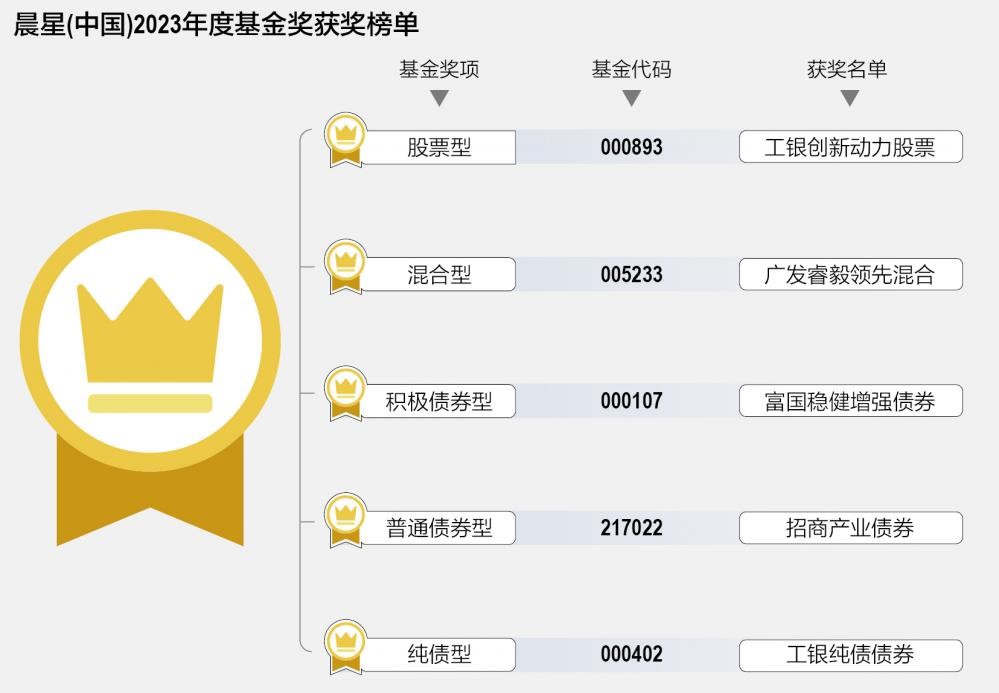Click the large gold crown medal
The width and height of the screenshot is (999, 693).
pos(150,378)
